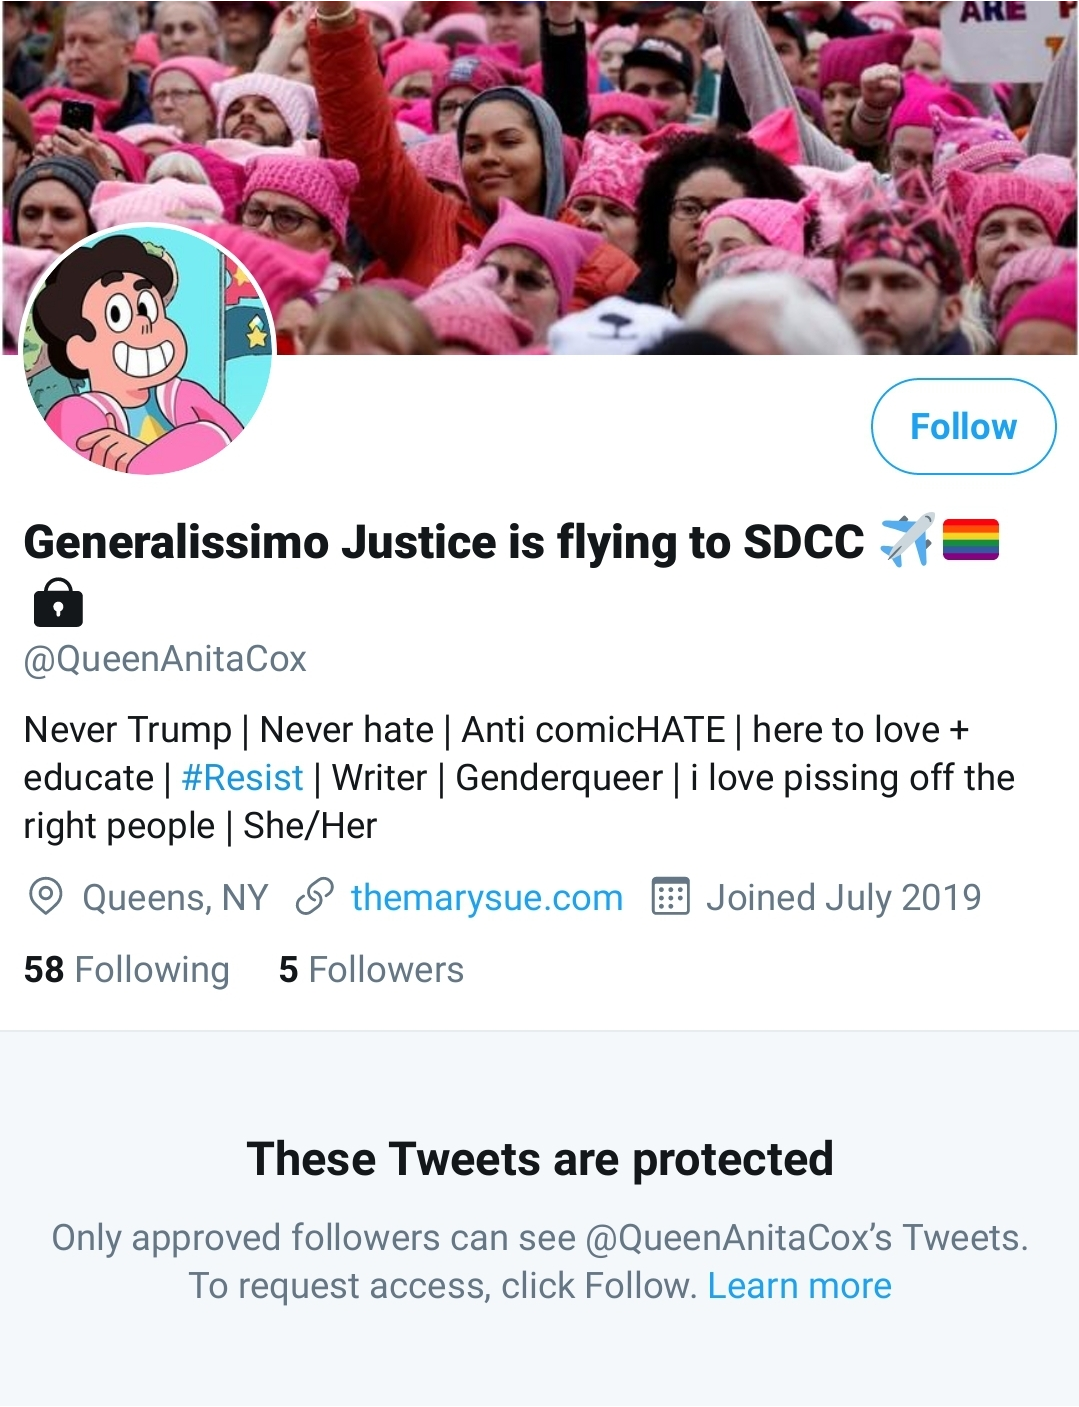Click the location pin icon

tap(46, 897)
